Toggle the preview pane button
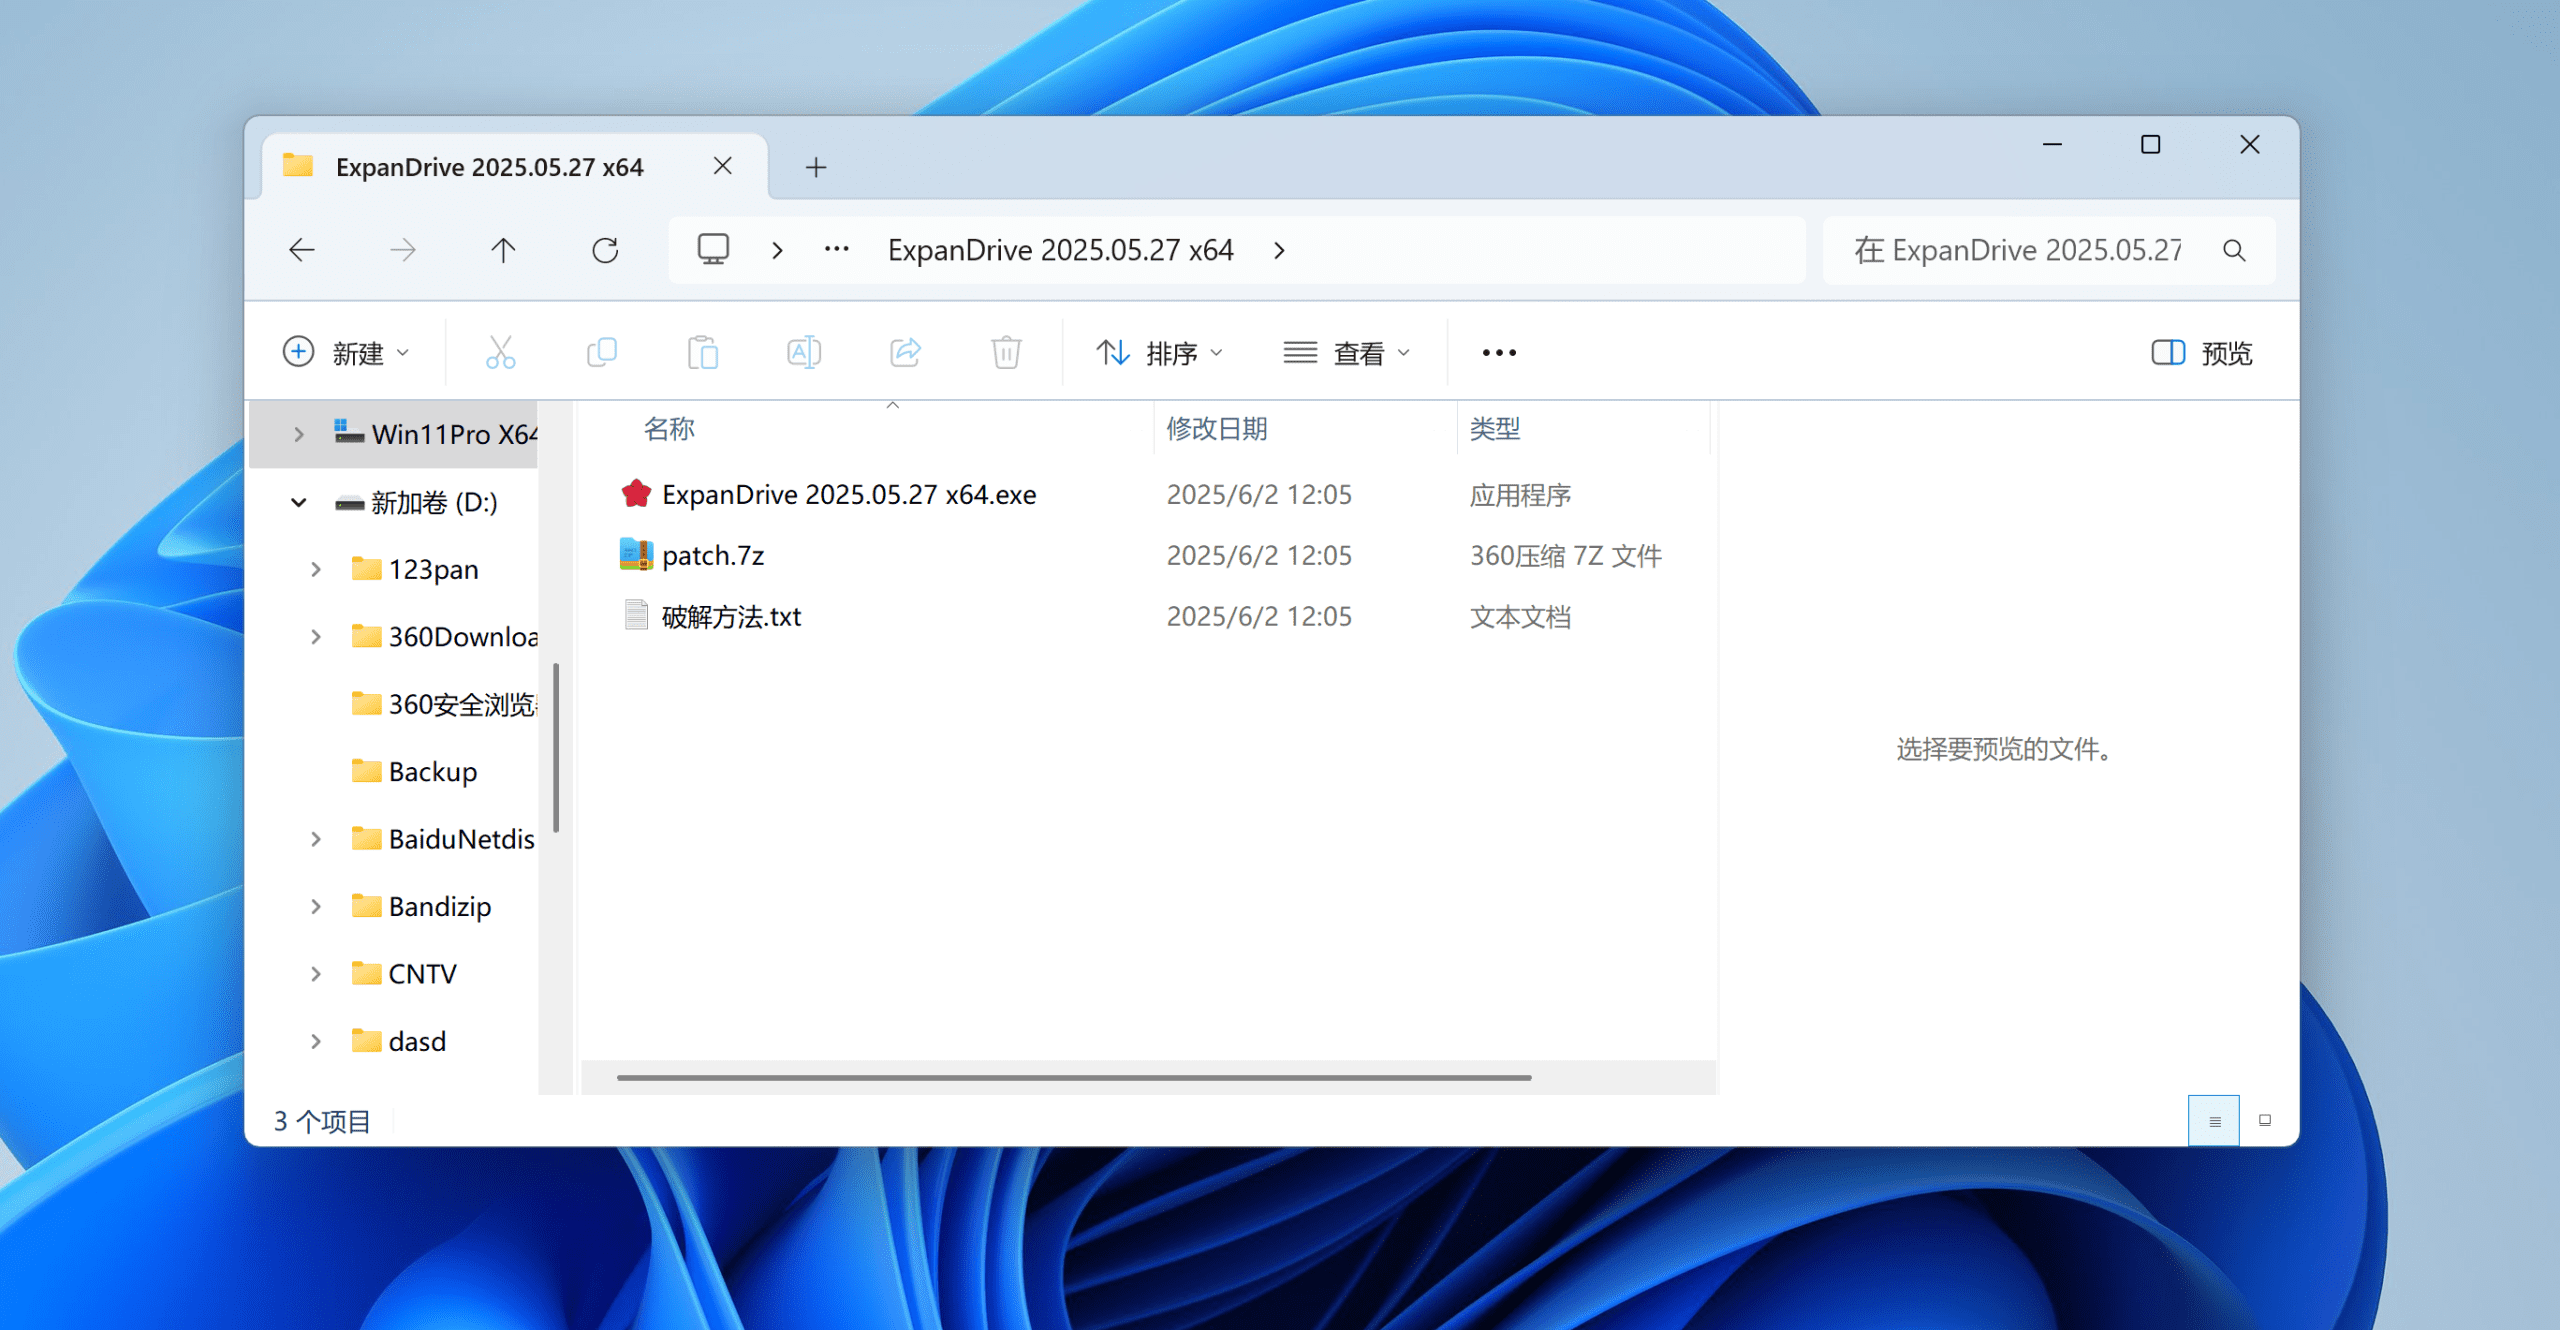The width and height of the screenshot is (2560, 1330). pos(2201,352)
